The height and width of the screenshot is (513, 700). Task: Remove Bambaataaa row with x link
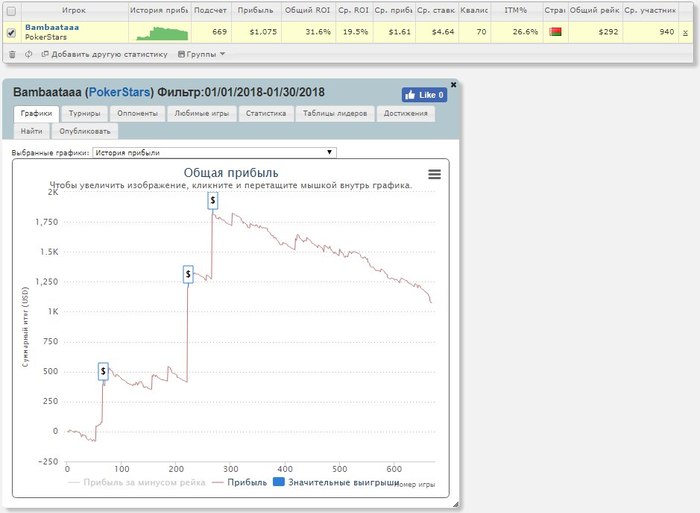(x=685, y=32)
